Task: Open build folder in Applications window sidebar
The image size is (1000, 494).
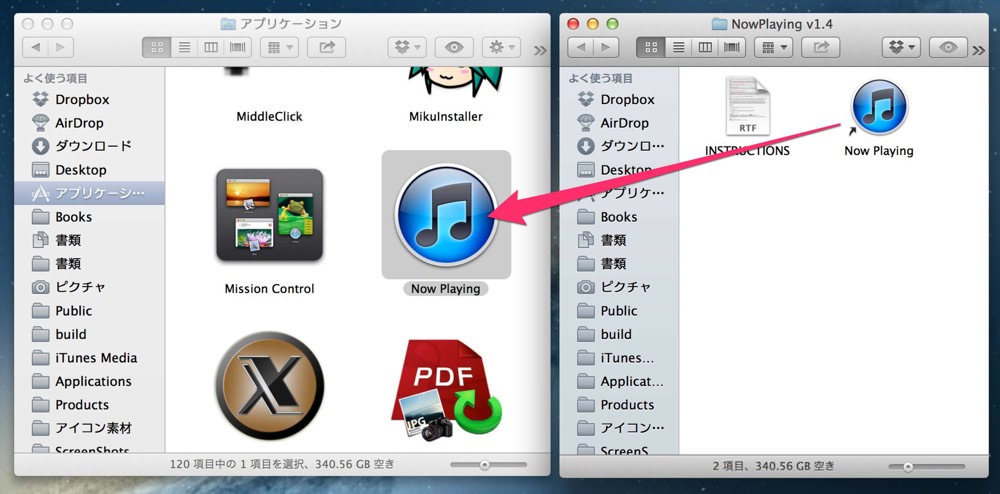Action: pyautogui.click(x=71, y=334)
